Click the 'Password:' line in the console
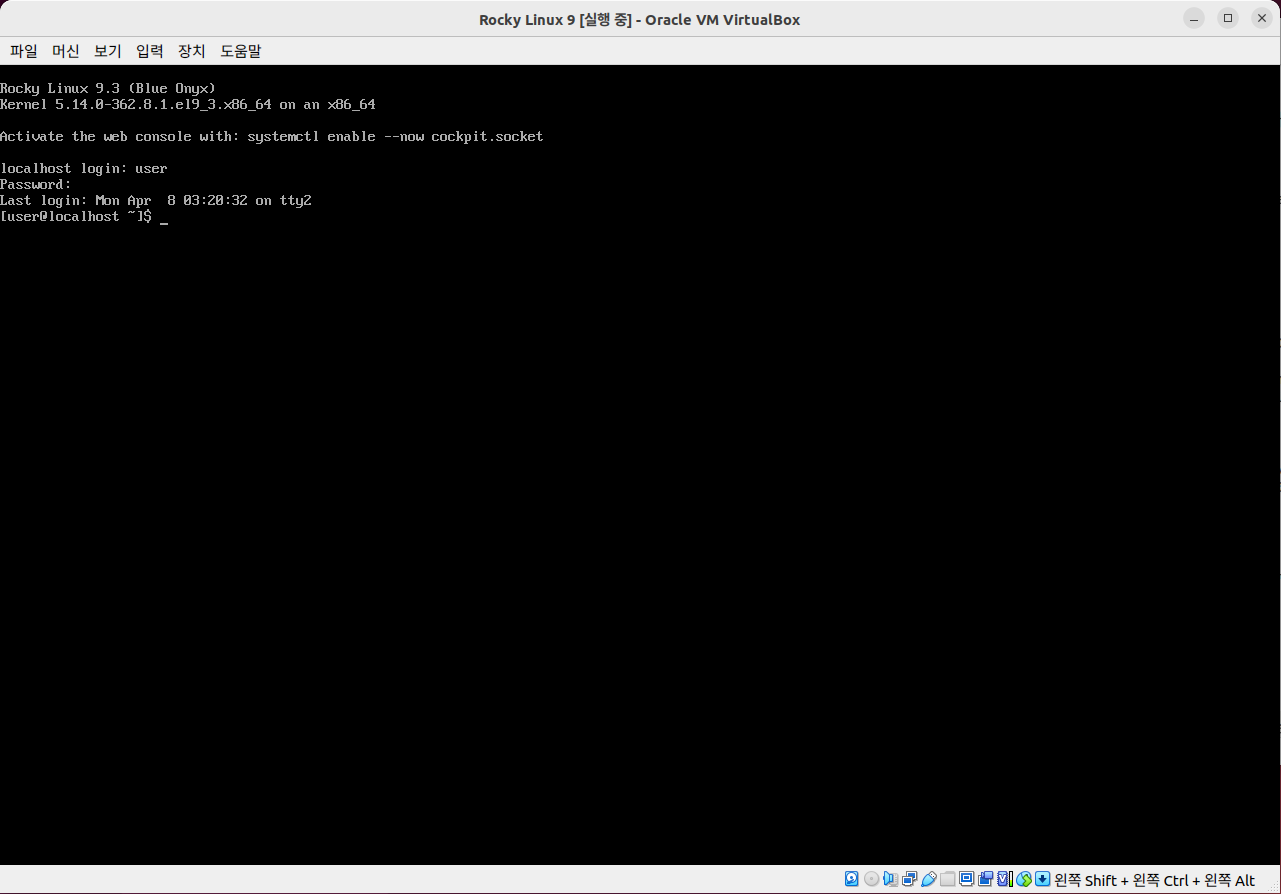Screen dimensions: 1281x894 (x=36, y=184)
